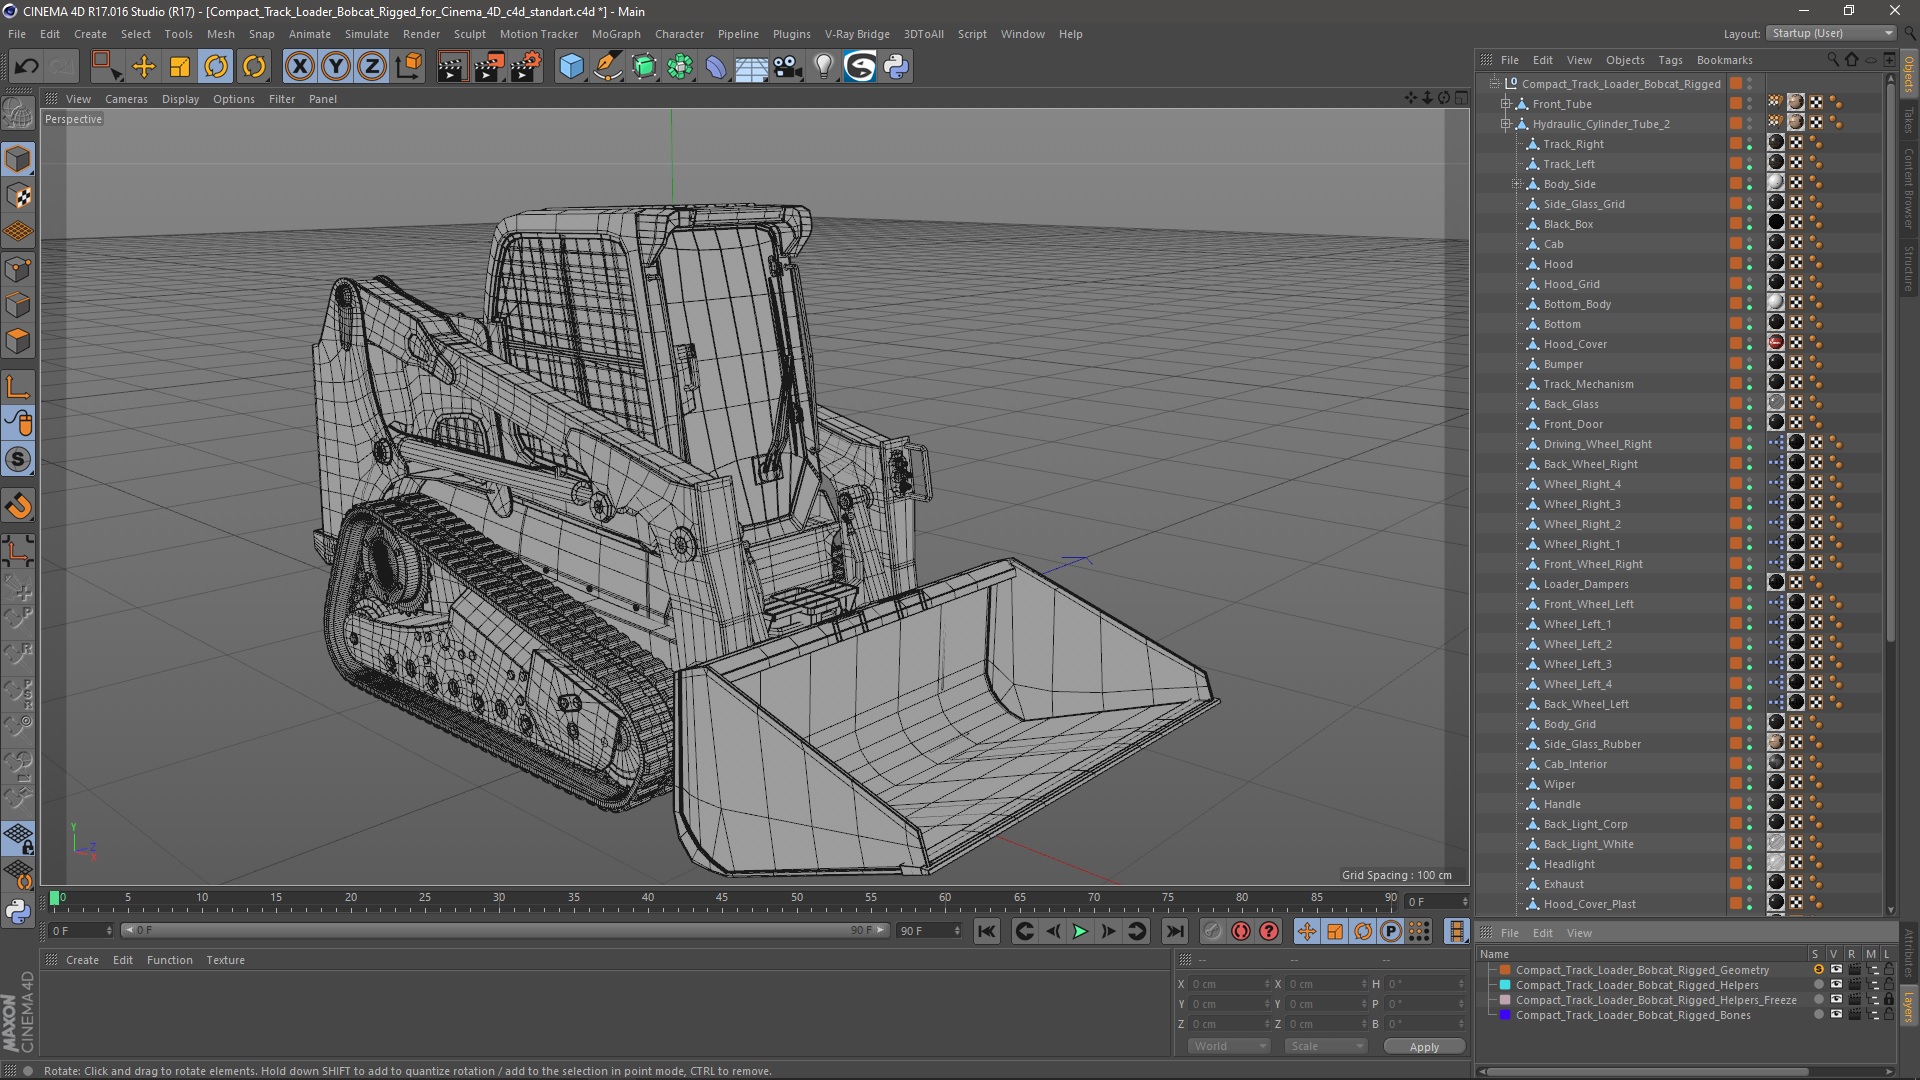Open the Bend deformer icon

[716, 67]
